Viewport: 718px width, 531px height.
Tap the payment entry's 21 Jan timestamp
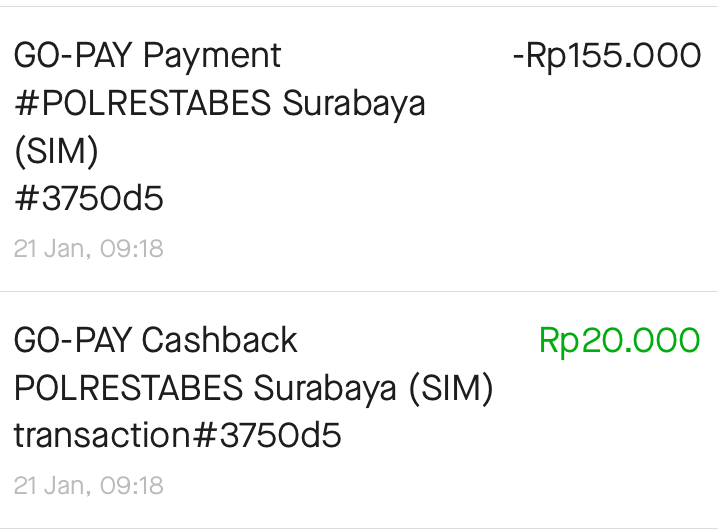(x=89, y=248)
